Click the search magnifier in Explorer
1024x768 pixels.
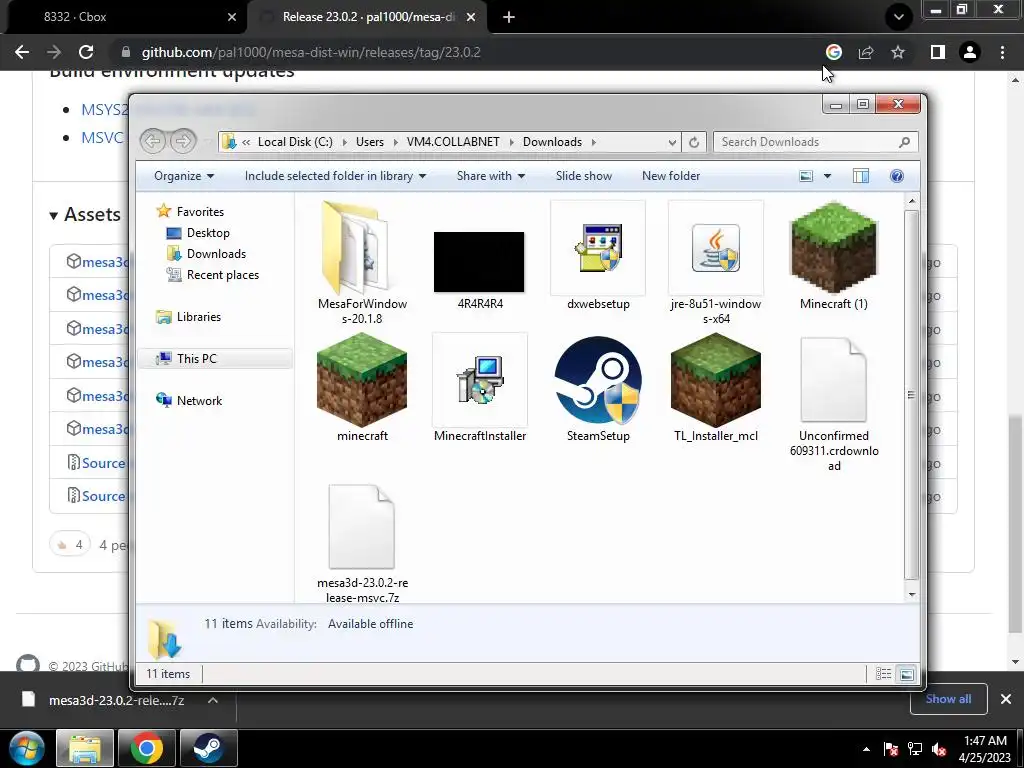(x=904, y=142)
